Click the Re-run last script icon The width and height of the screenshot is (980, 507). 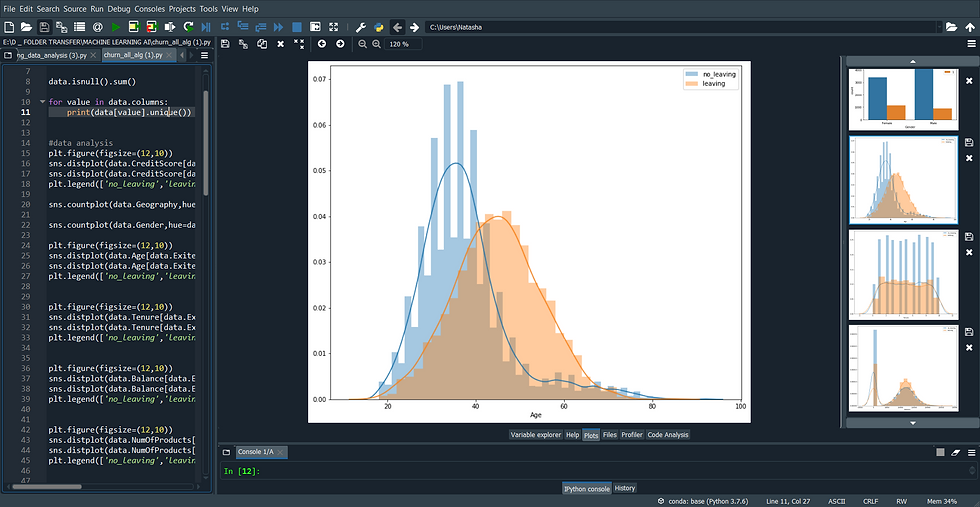pos(188,27)
